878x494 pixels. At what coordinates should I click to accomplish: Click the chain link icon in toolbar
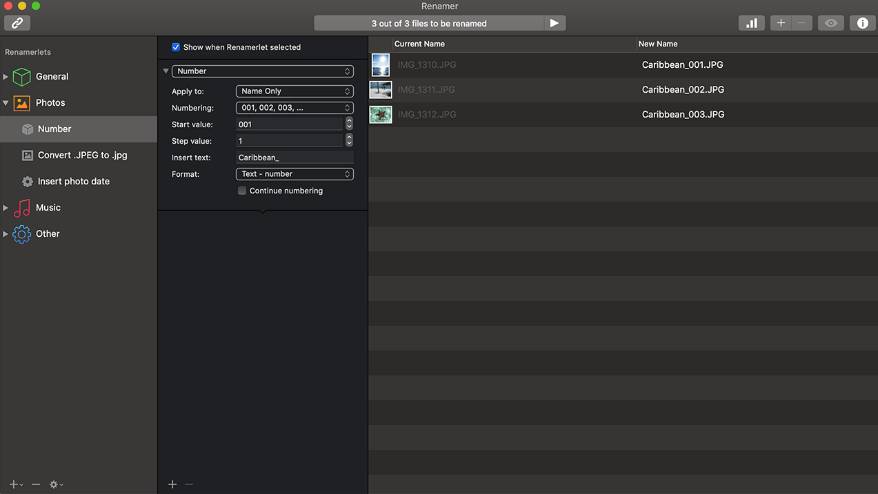(x=16, y=23)
